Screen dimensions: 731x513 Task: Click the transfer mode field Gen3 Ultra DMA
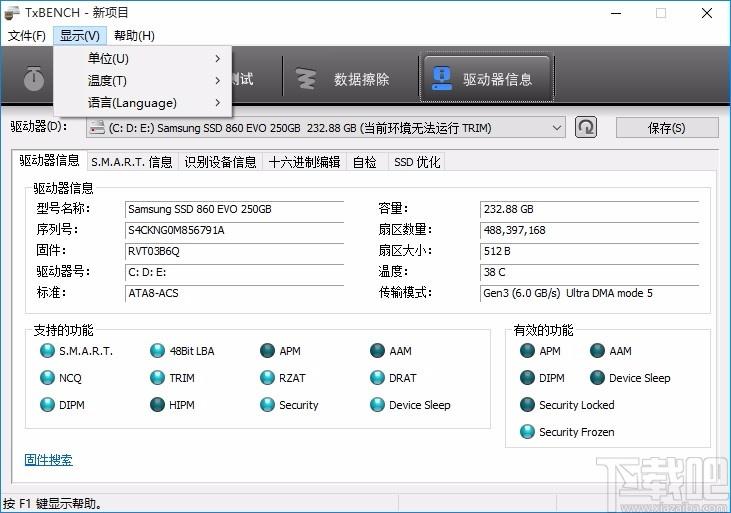click(x=590, y=293)
